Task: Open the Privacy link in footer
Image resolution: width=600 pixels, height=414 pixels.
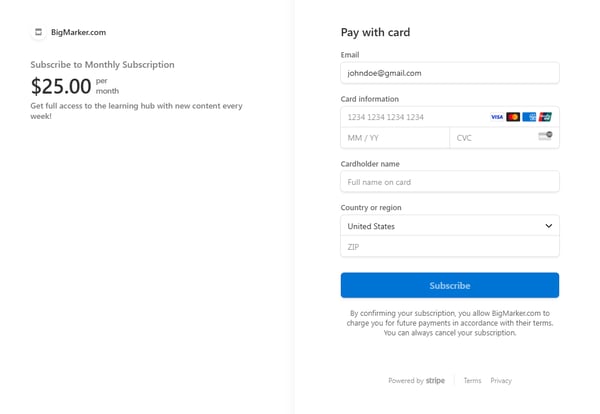Action: click(501, 381)
